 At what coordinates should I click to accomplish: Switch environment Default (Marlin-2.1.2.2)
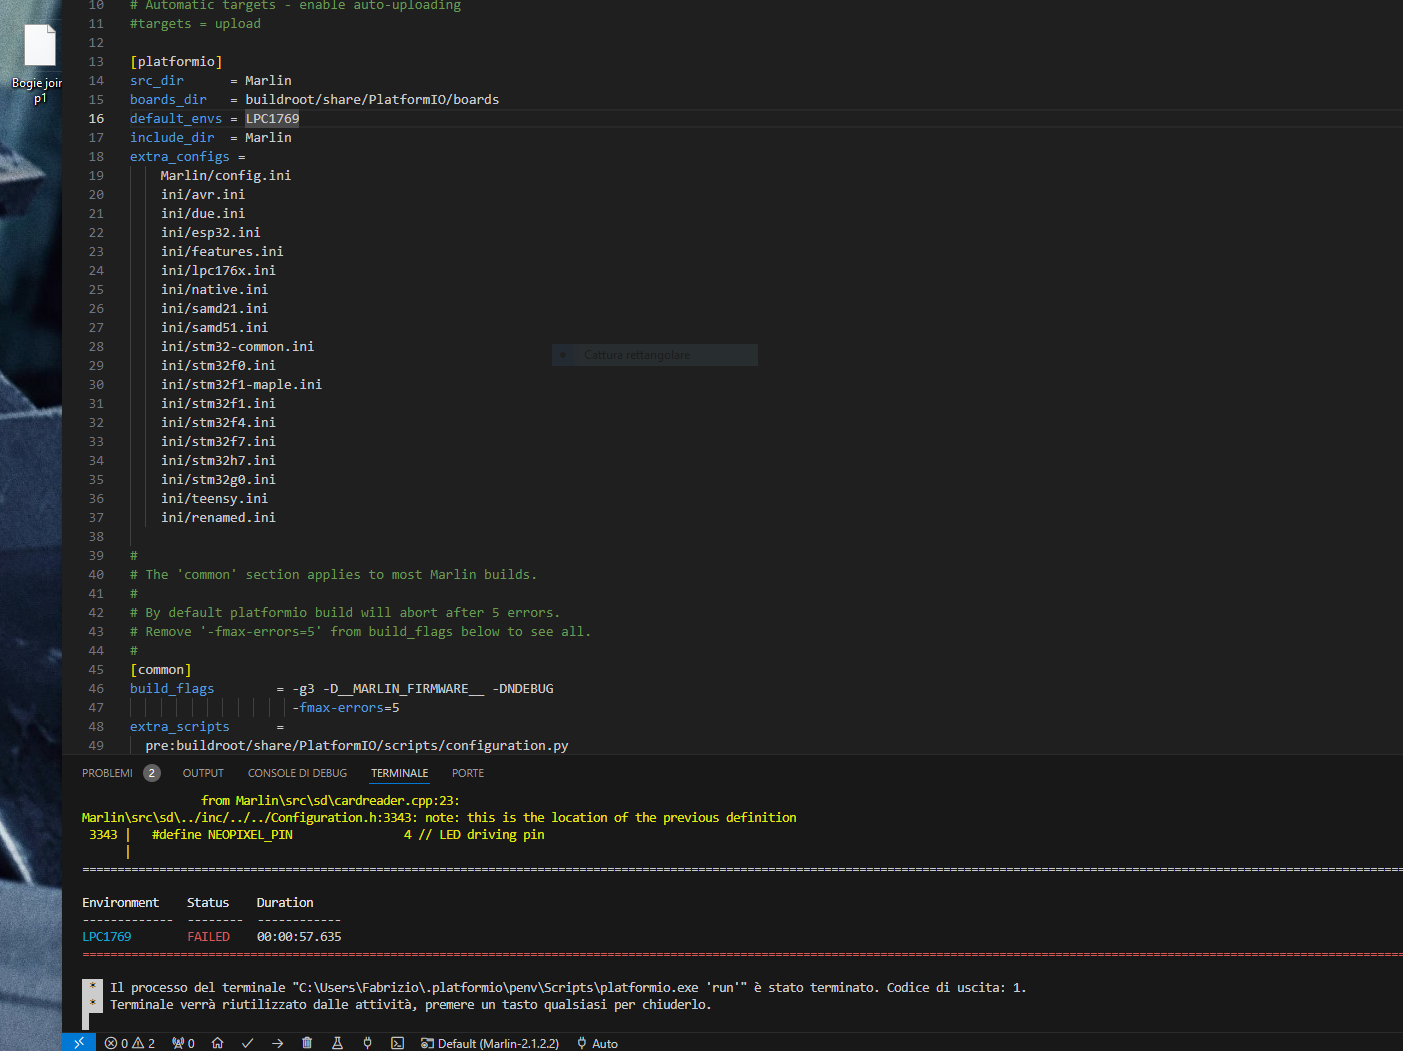[490, 1043]
